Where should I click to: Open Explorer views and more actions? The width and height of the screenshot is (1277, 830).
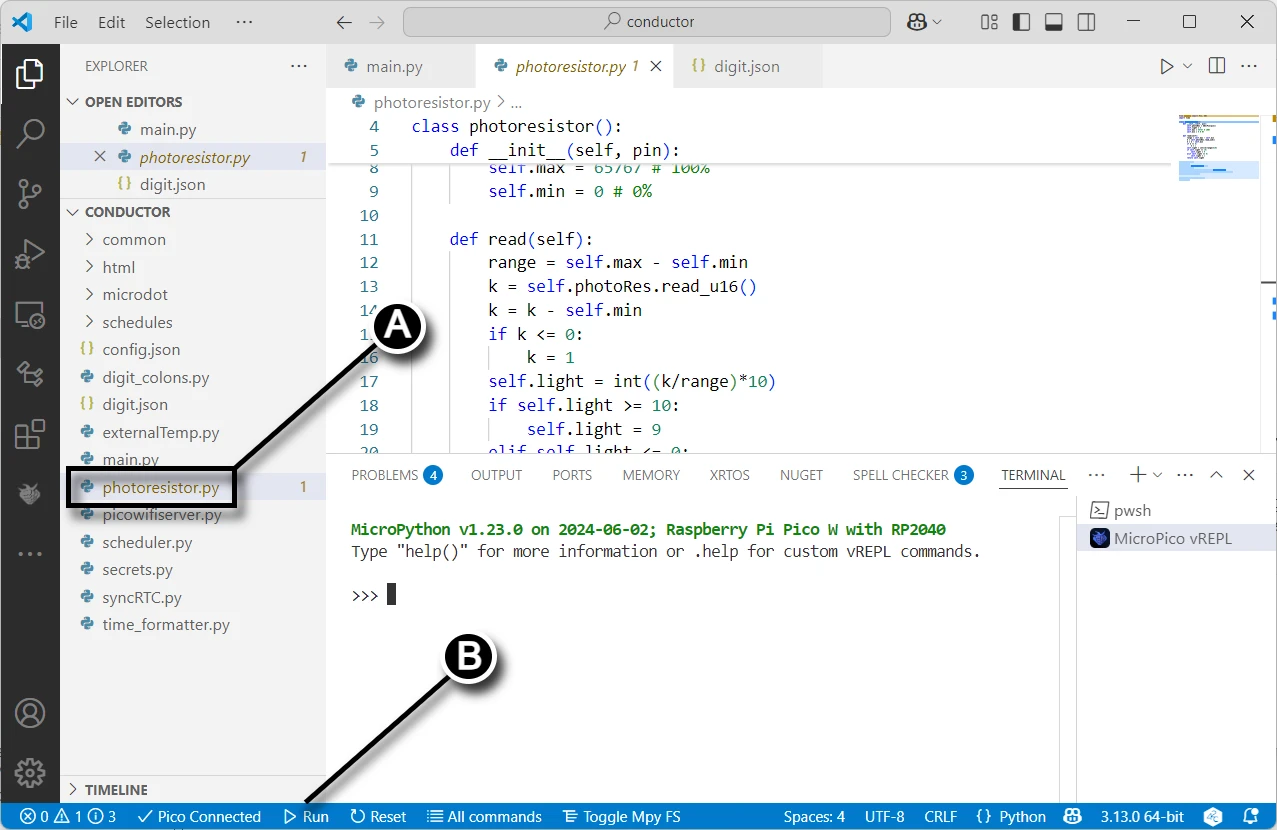299,66
